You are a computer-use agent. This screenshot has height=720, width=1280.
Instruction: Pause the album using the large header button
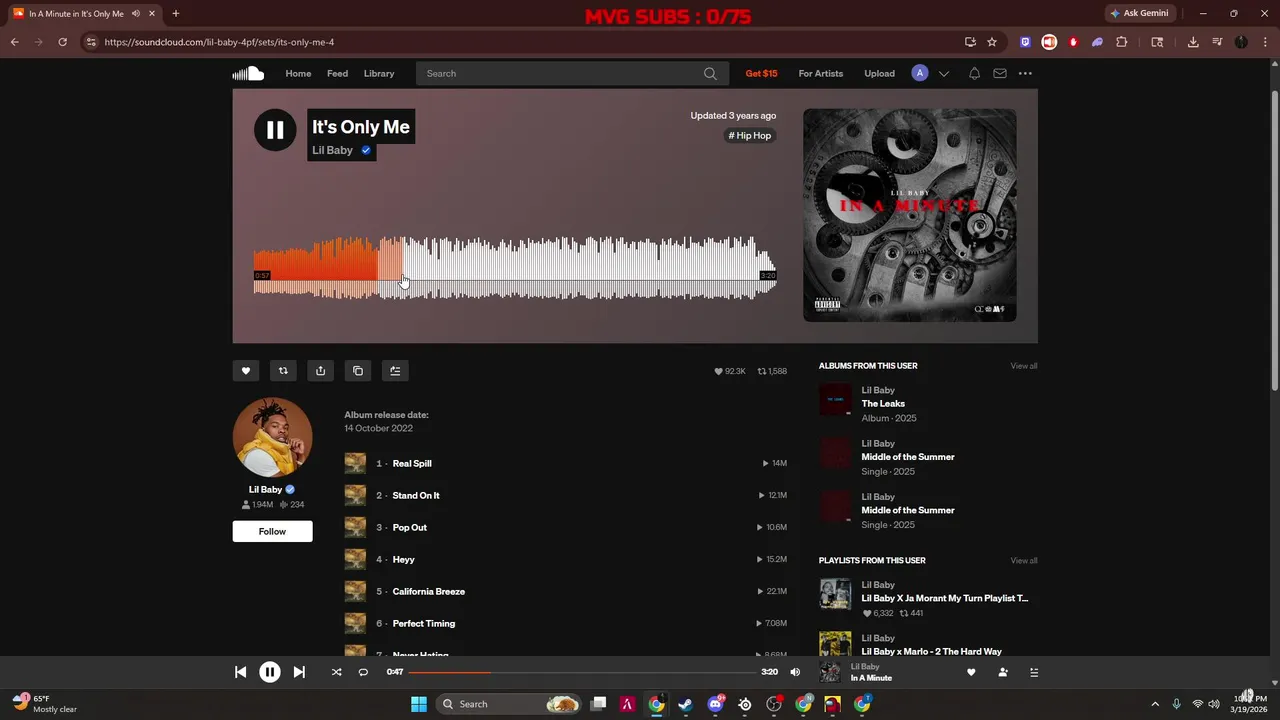coord(275,130)
